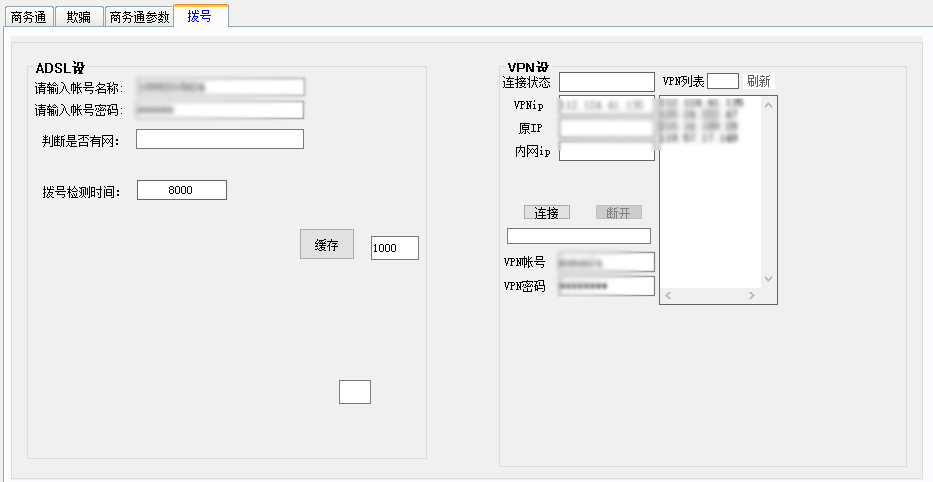The height and width of the screenshot is (482, 933).
Task: Open the 欺骗 tab
Action: click(78, 17)
